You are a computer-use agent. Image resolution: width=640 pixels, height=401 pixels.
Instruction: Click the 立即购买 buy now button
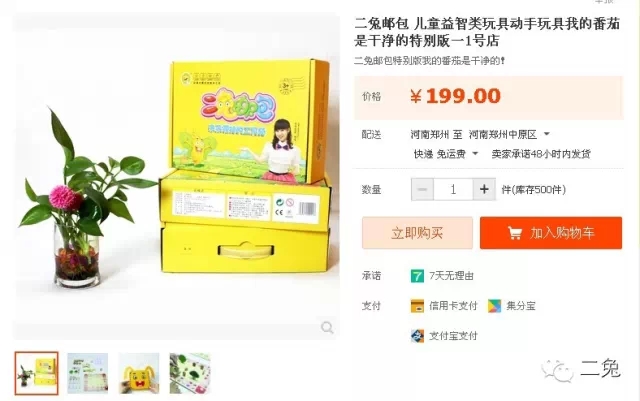coord(417,233)
